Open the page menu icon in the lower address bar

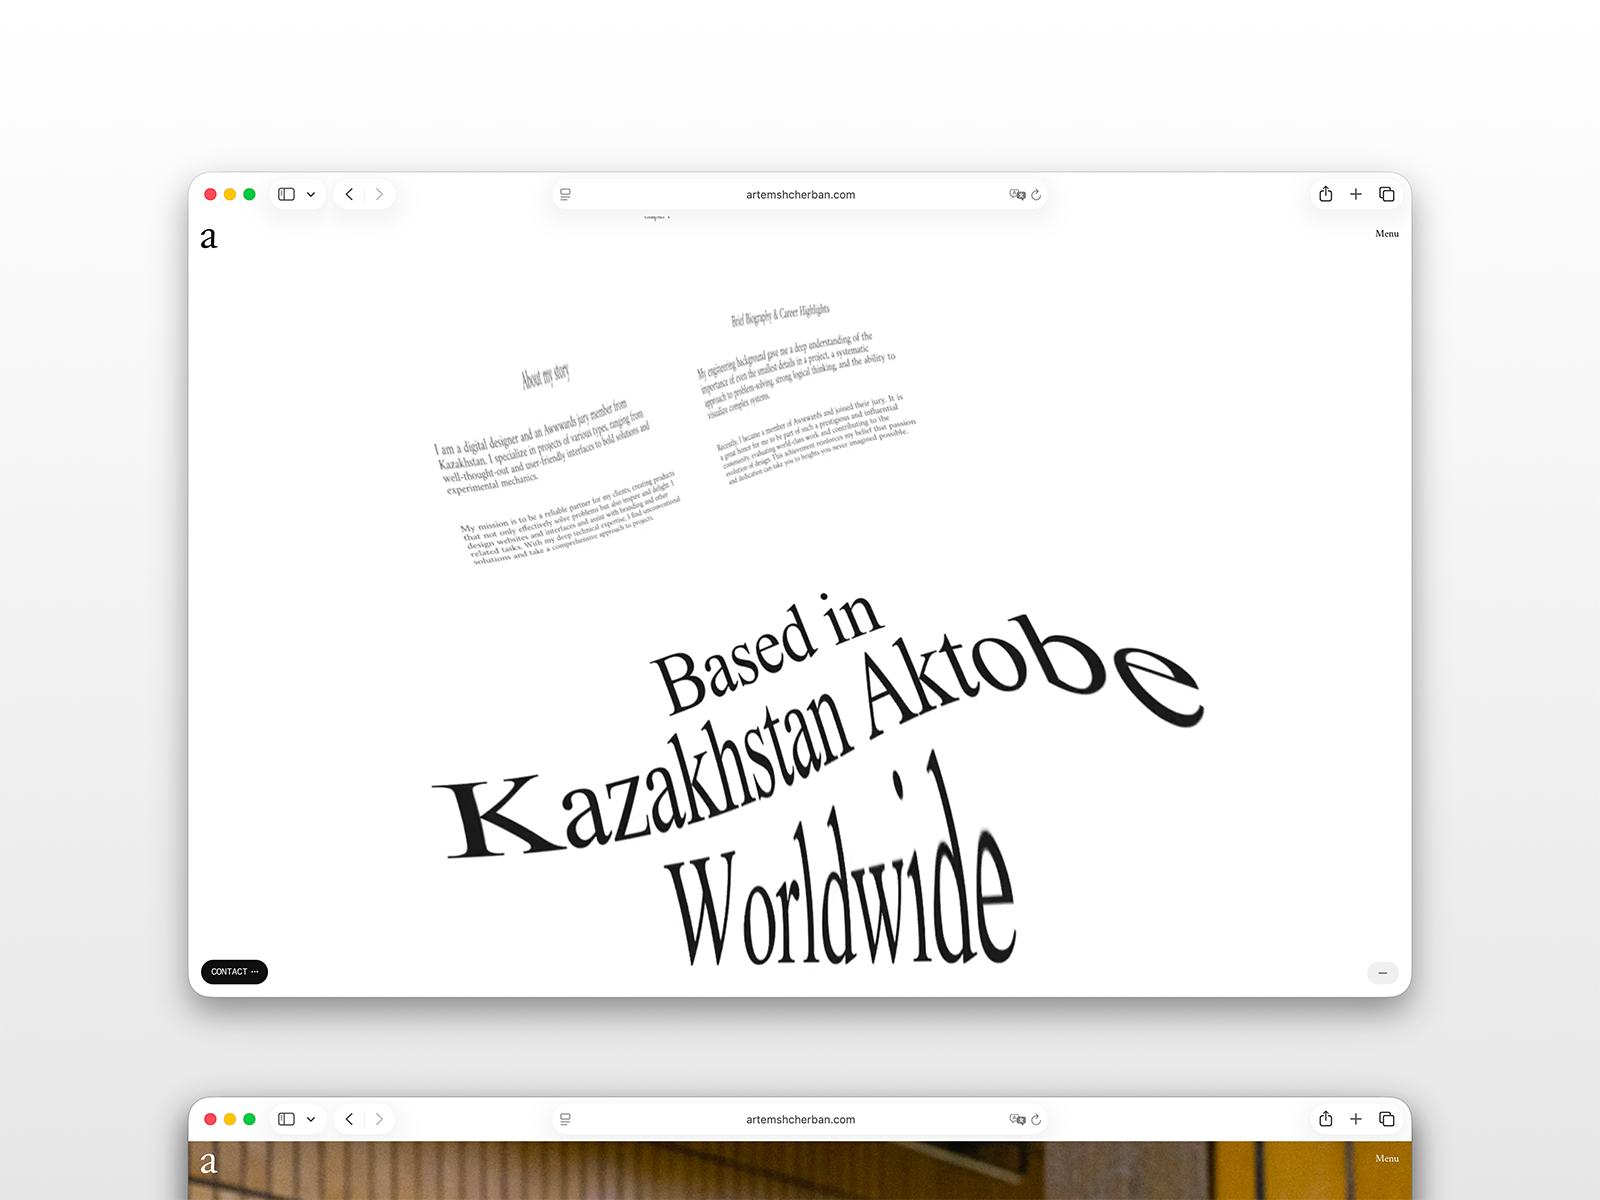tap(566, 1120)
